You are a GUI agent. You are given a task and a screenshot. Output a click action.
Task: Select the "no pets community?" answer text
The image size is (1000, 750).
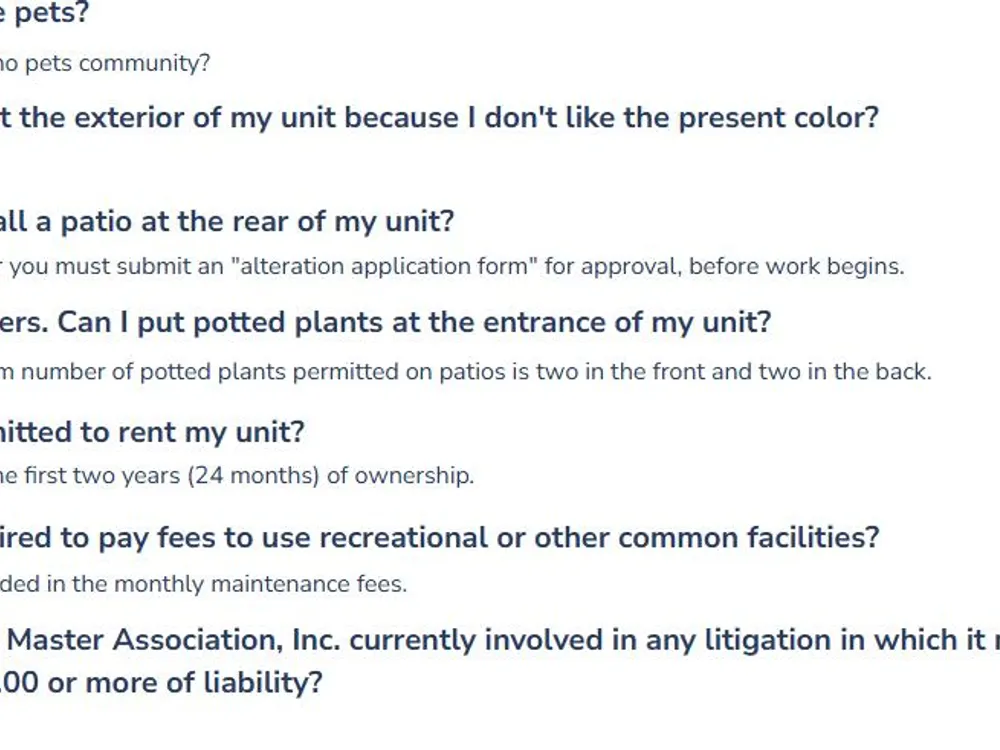pos(105,63)
